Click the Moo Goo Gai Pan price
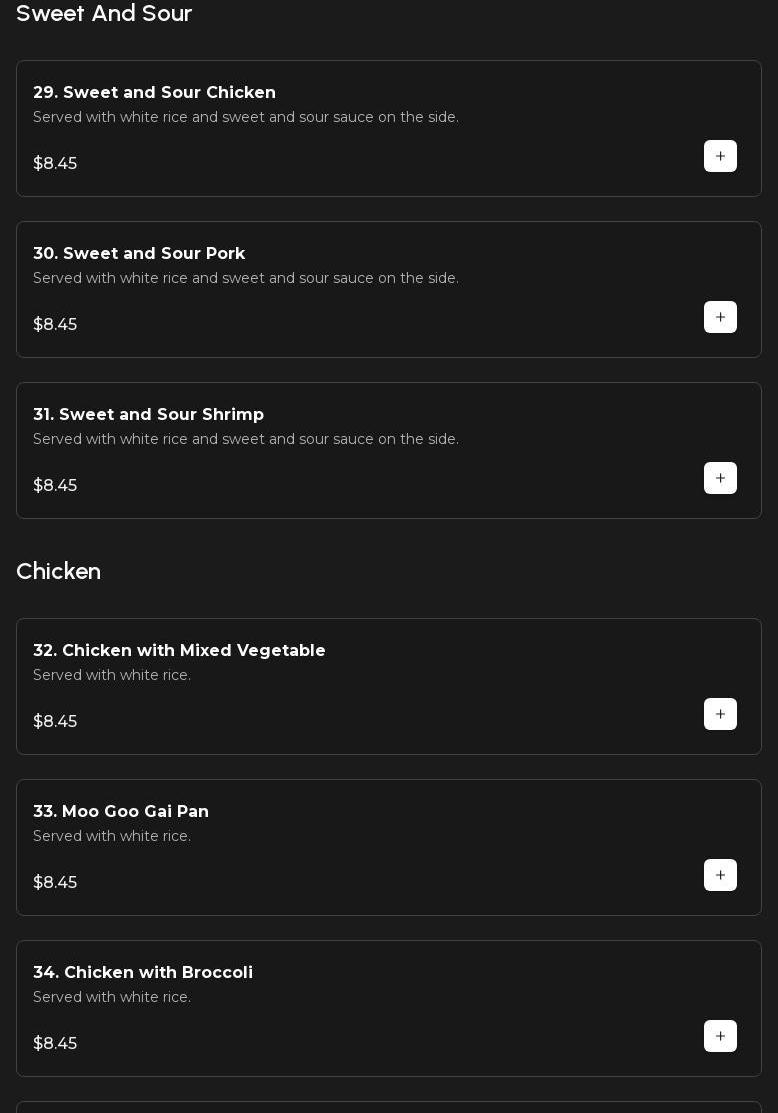Image resolution: width=778 pixels, height=1113 pixels. tap(55, 882)
